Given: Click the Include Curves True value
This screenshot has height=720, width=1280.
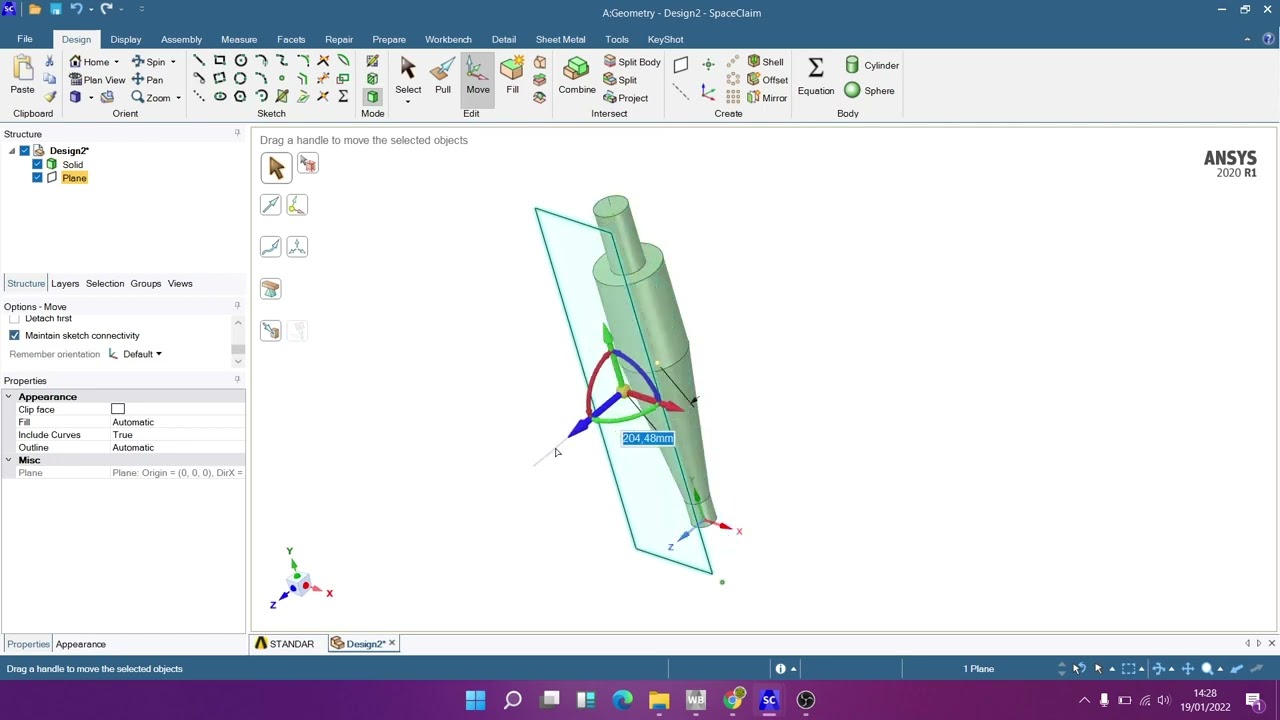Looking at the screenshot, I should [x=177, y=435].
